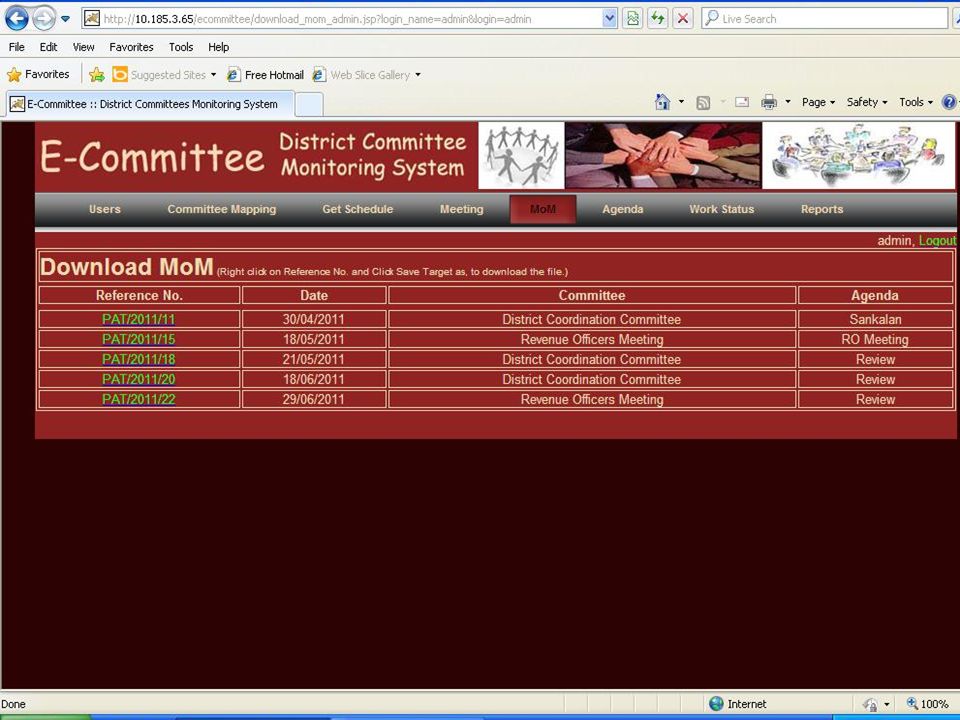The height and width of the screenshot is (720, 960).
Task: Select the E-Committee browser tab
Action: tap(150, 104)
